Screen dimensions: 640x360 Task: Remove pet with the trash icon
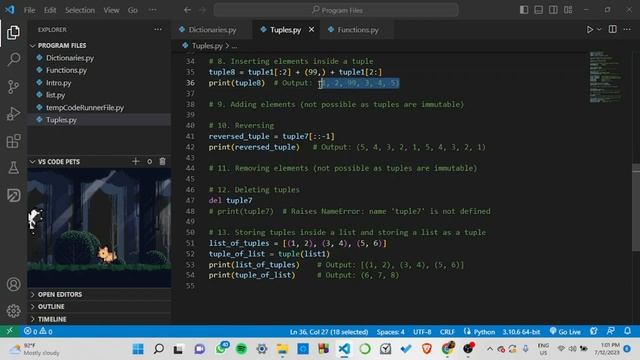(x=162, y=162)
